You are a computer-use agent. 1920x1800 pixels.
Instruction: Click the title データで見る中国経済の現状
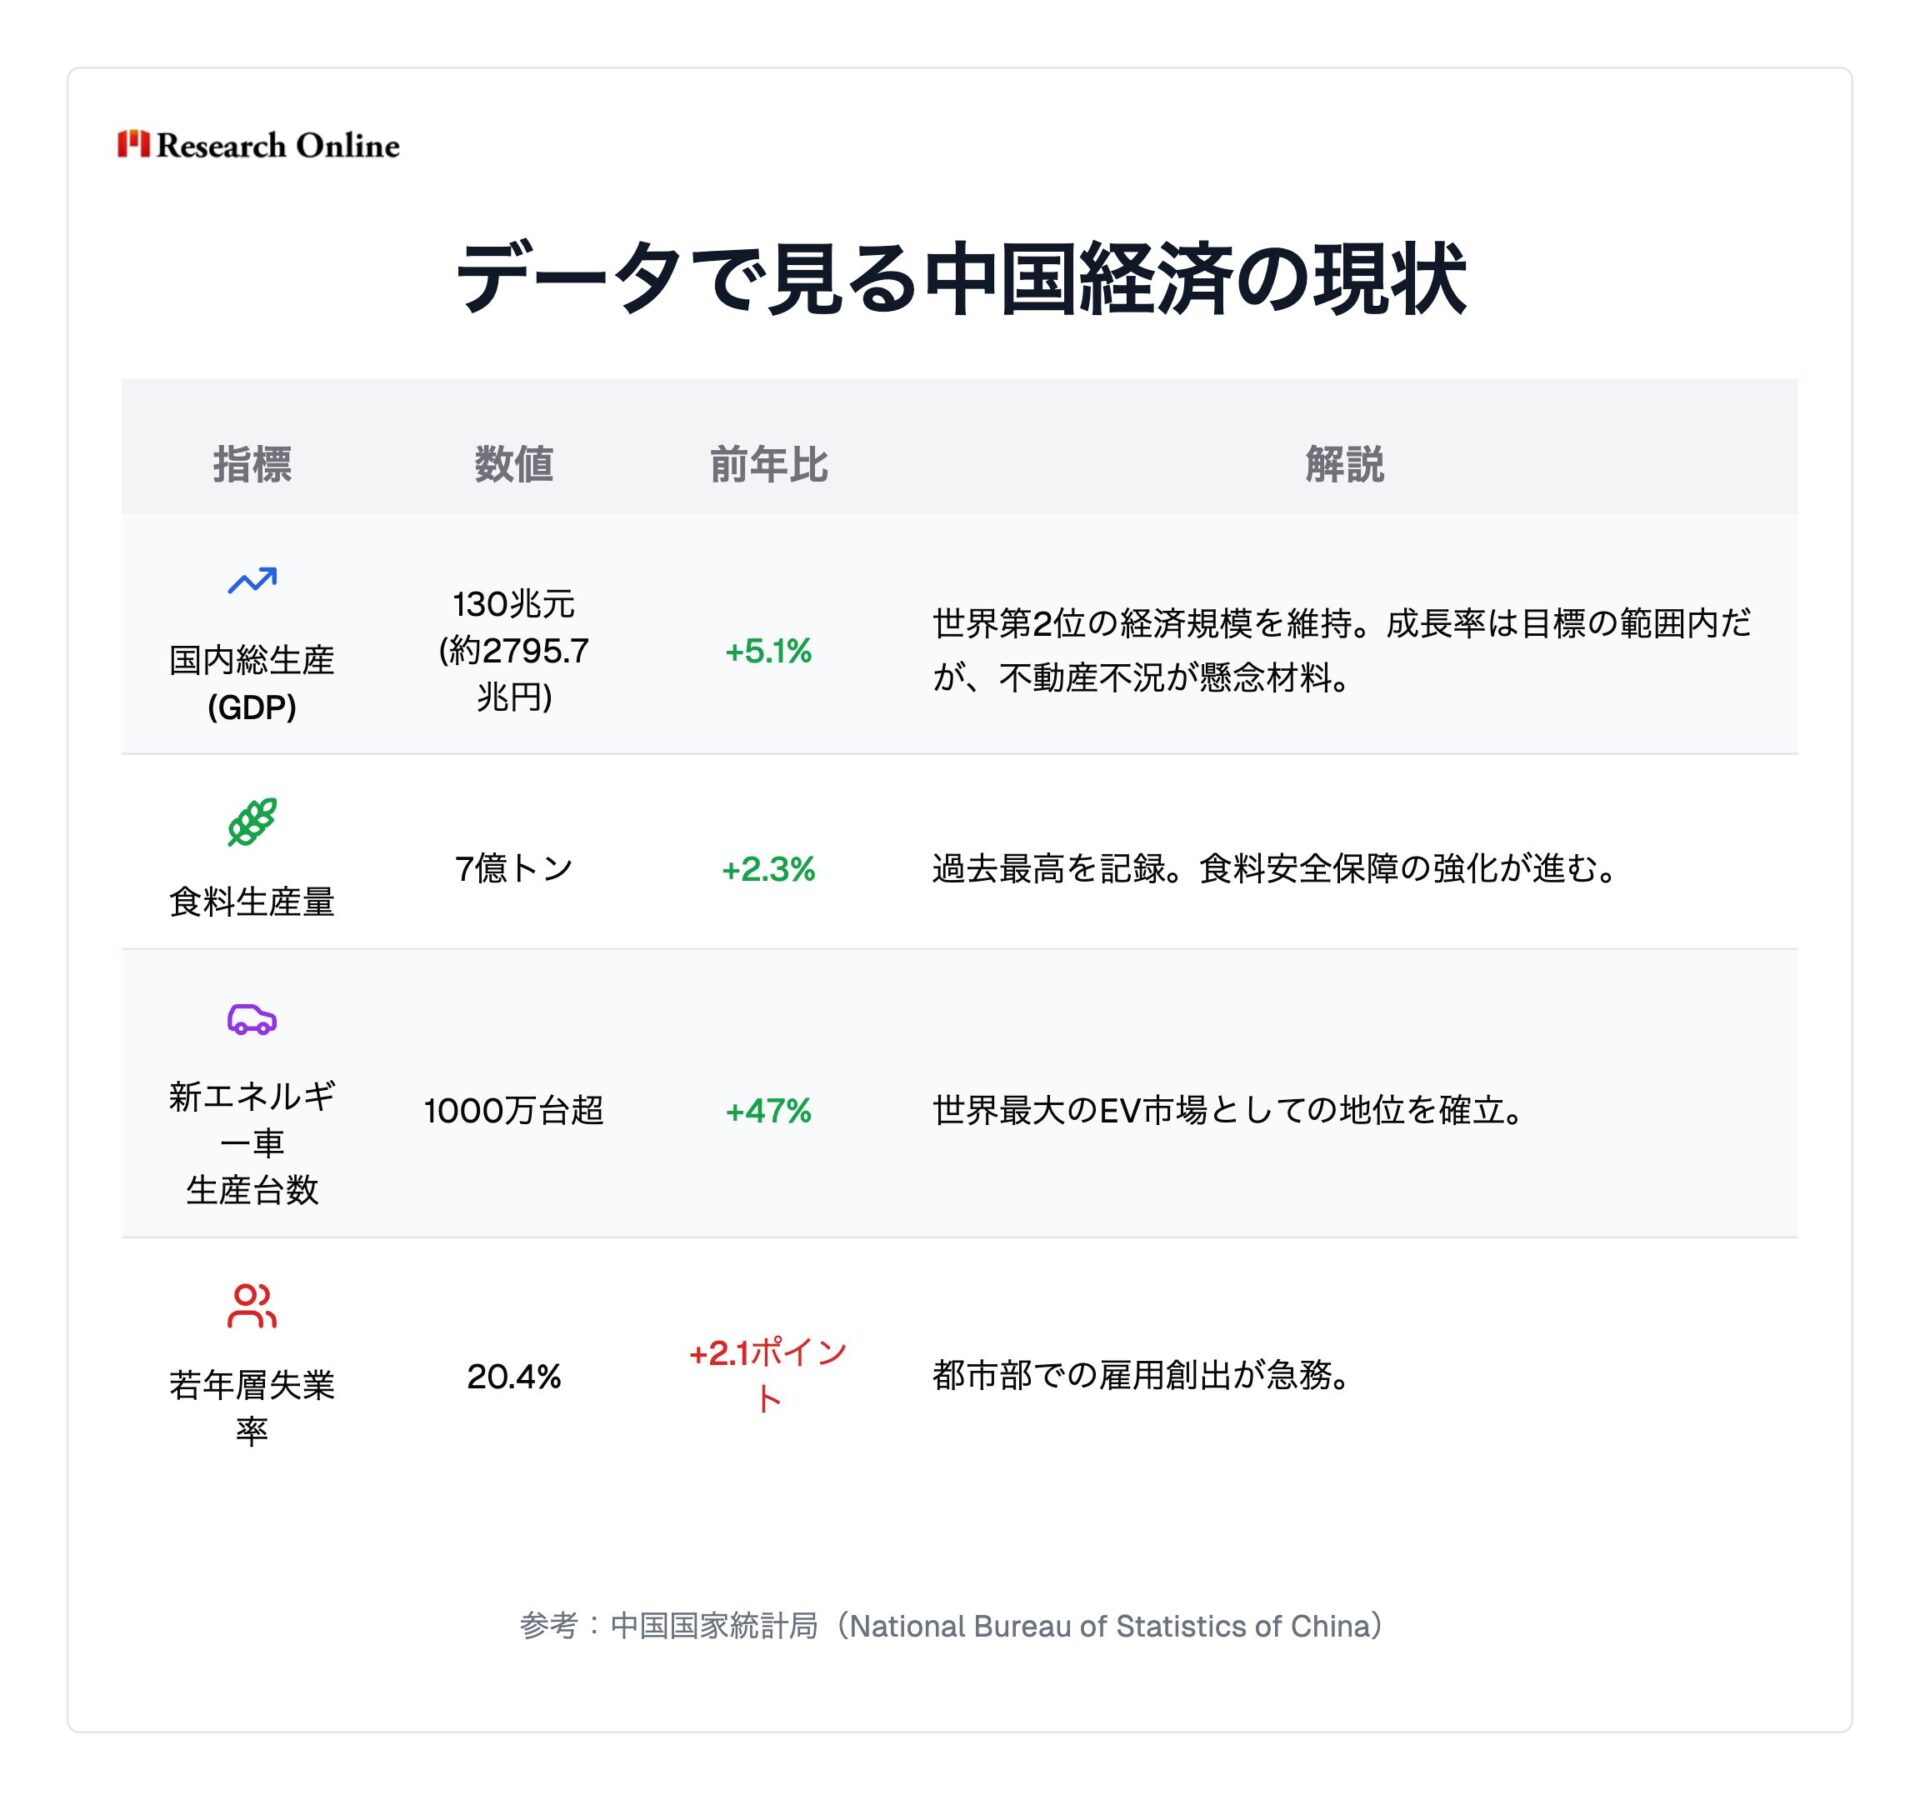(x=960, y=278)
